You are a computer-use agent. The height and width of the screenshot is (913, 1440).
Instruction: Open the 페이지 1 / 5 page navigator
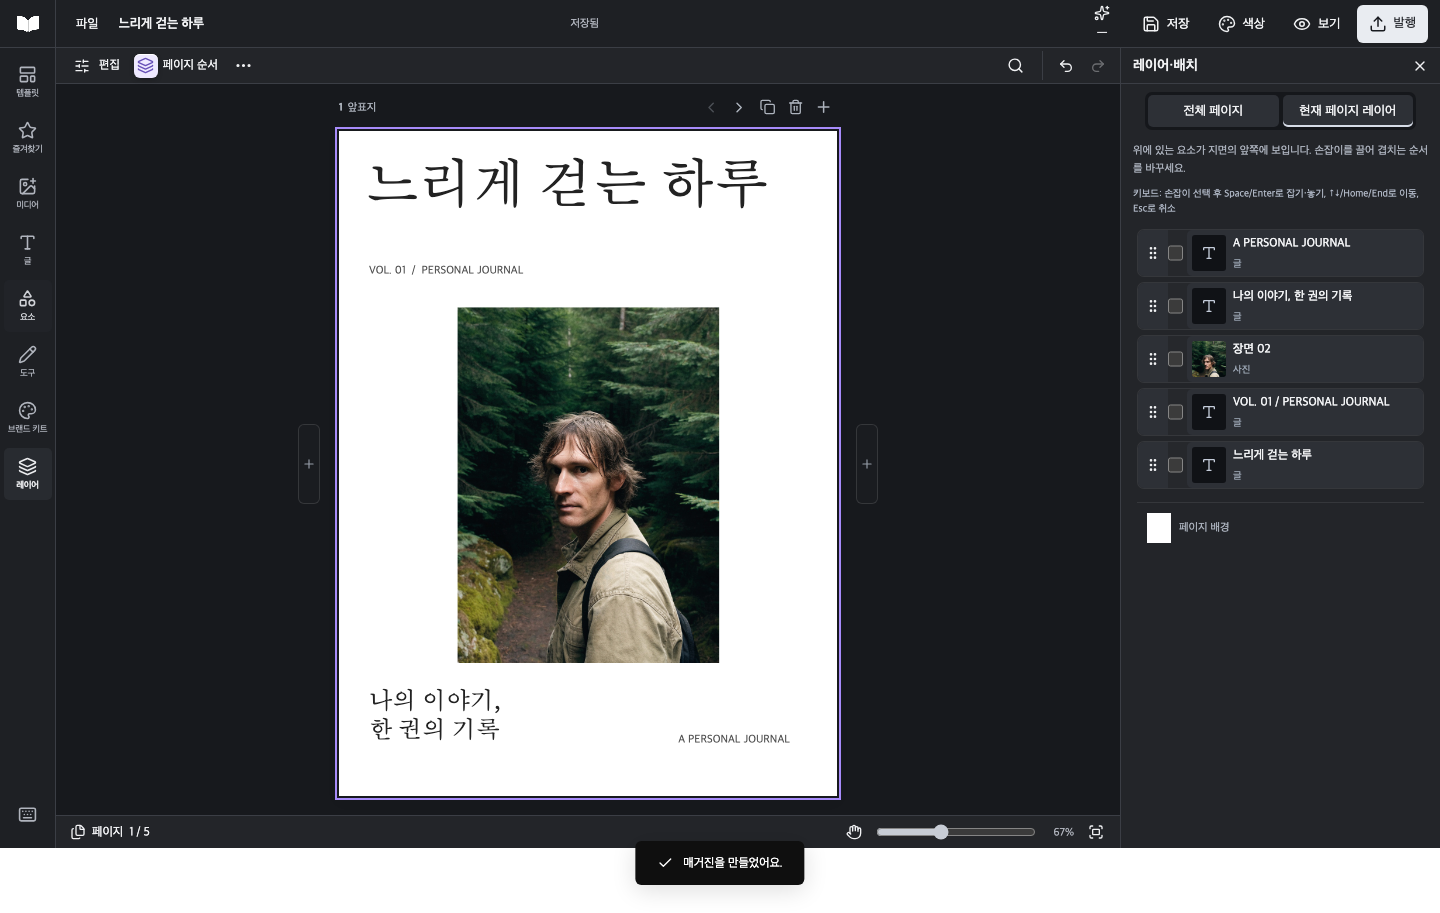point(110,832)
